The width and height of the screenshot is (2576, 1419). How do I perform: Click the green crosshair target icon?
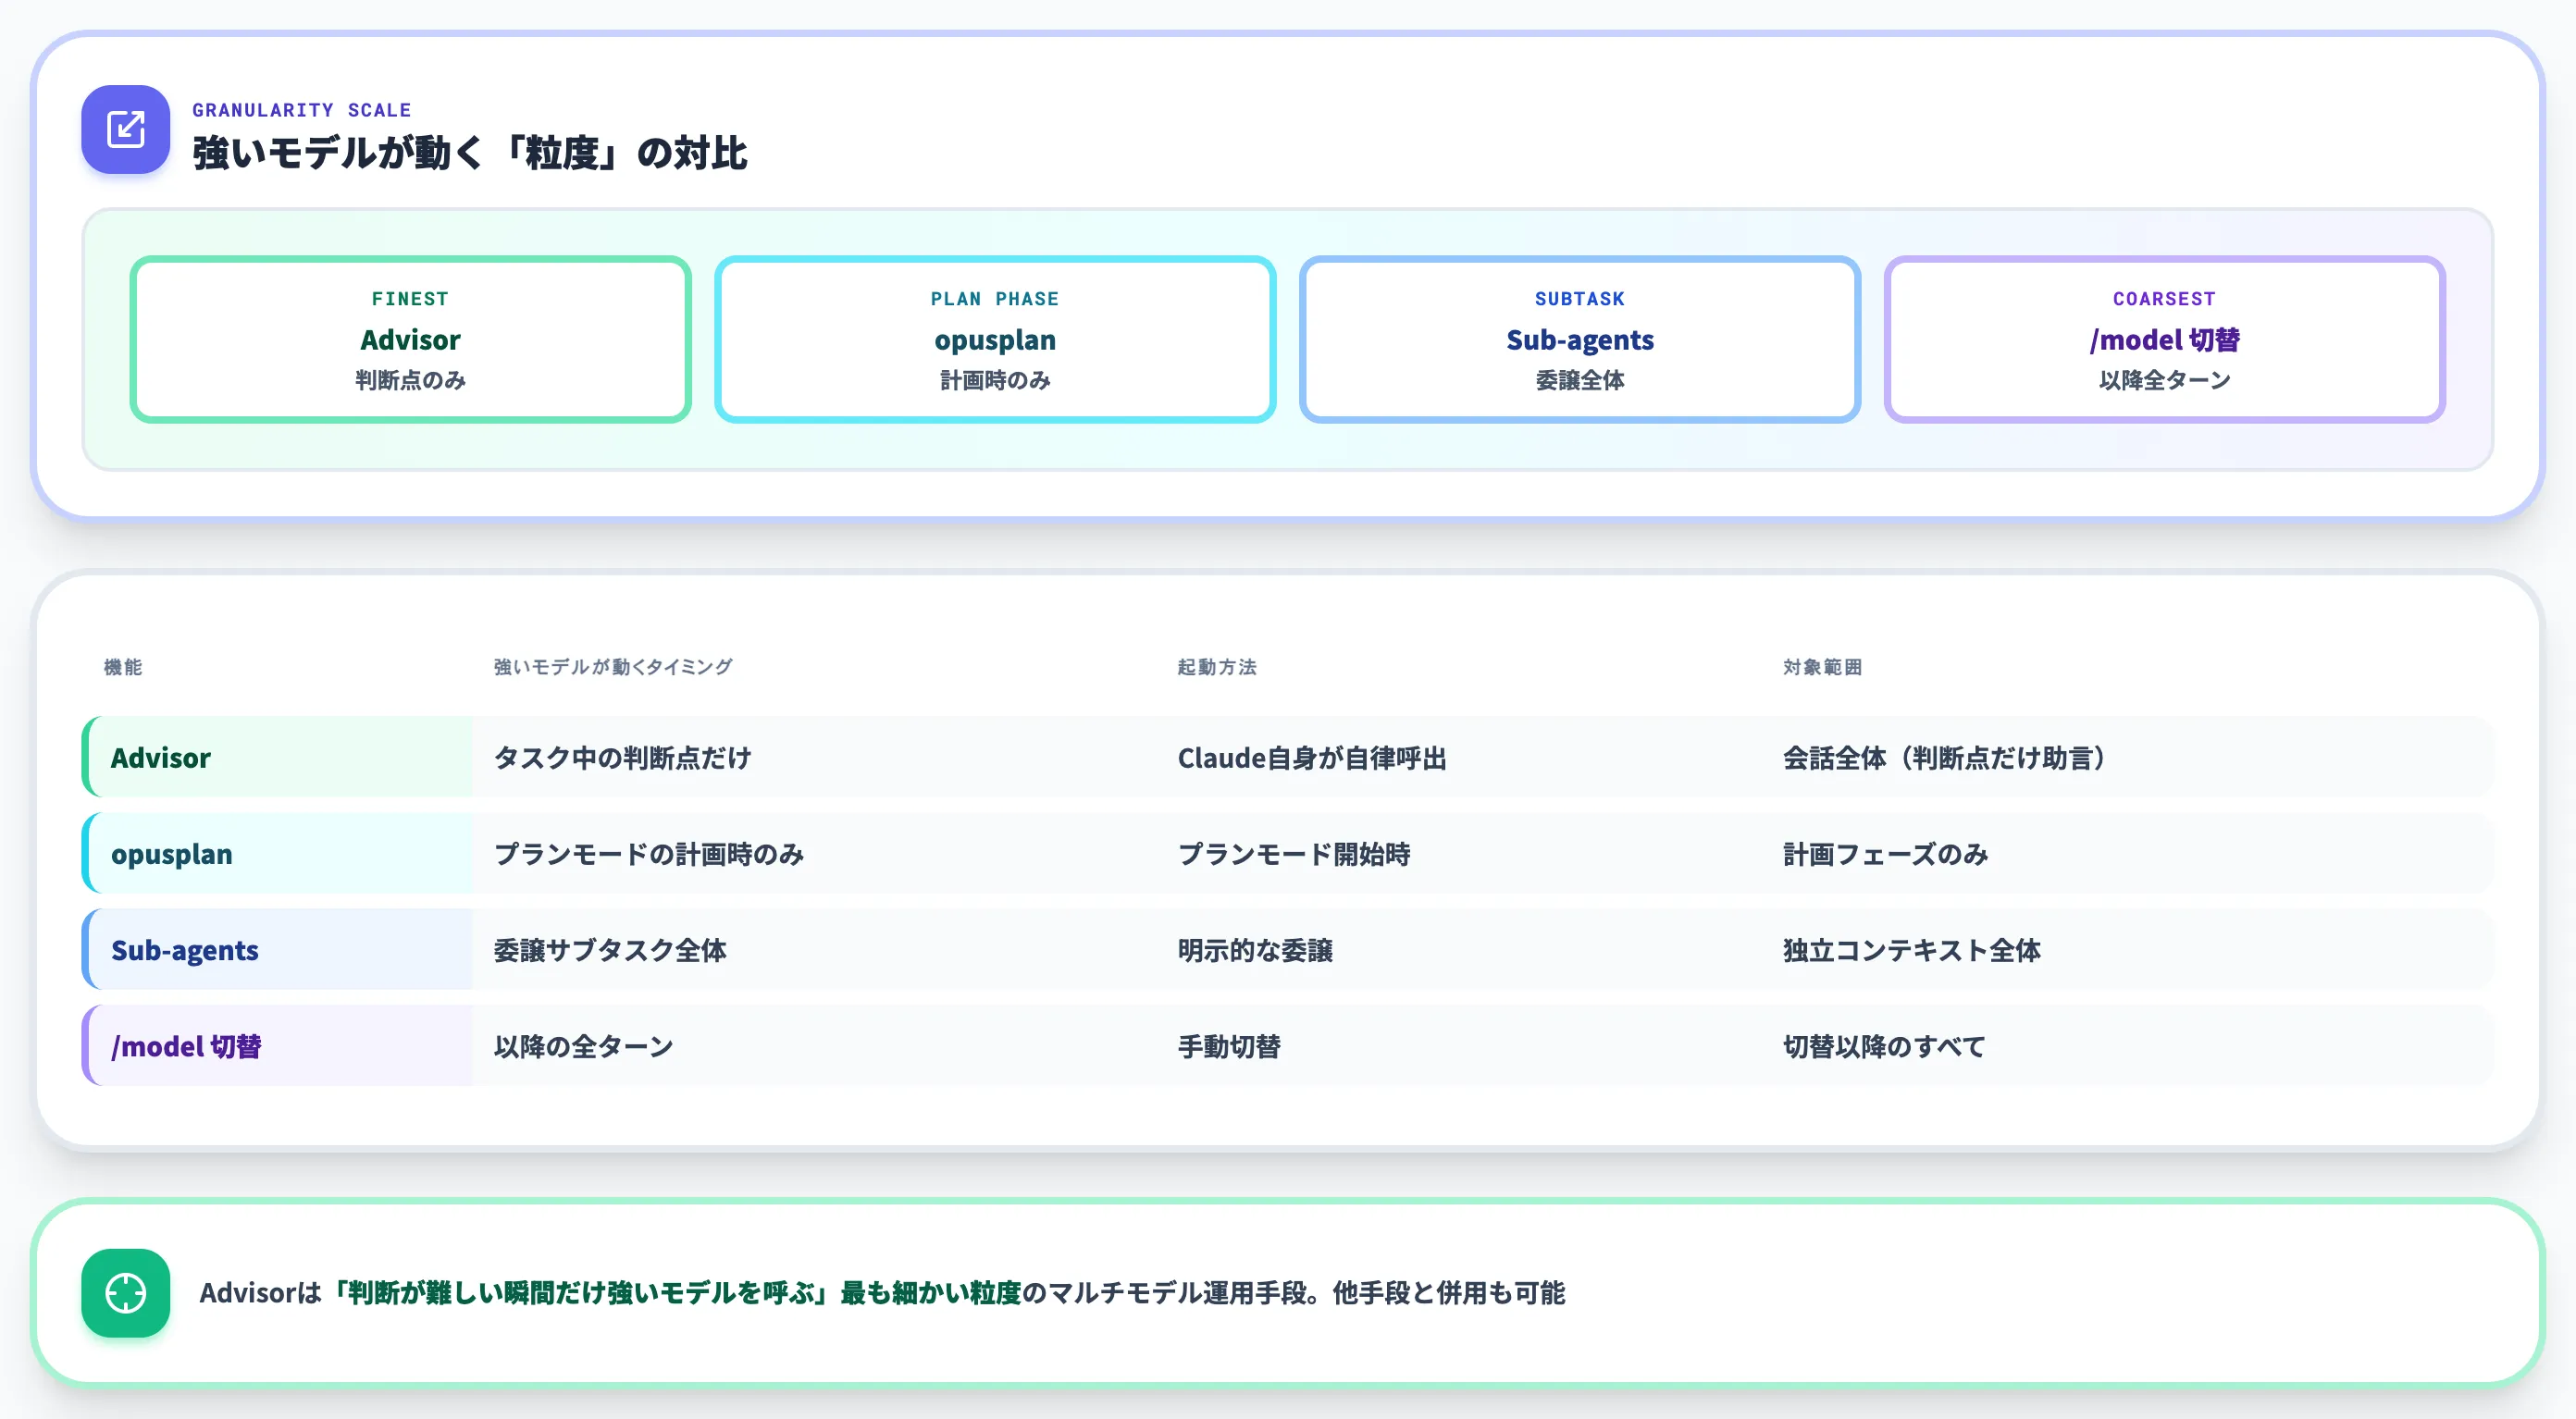[x=125, y=1292]
